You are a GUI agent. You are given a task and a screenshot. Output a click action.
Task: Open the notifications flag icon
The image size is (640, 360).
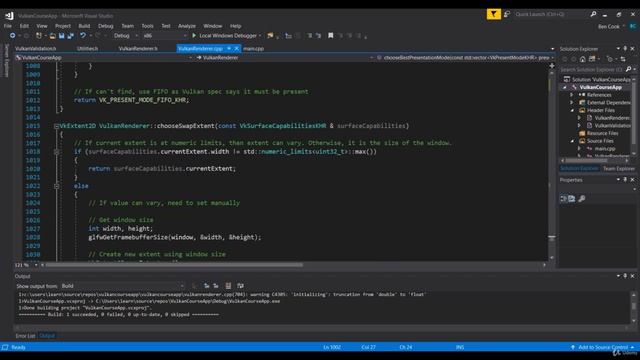click(493, 14)
